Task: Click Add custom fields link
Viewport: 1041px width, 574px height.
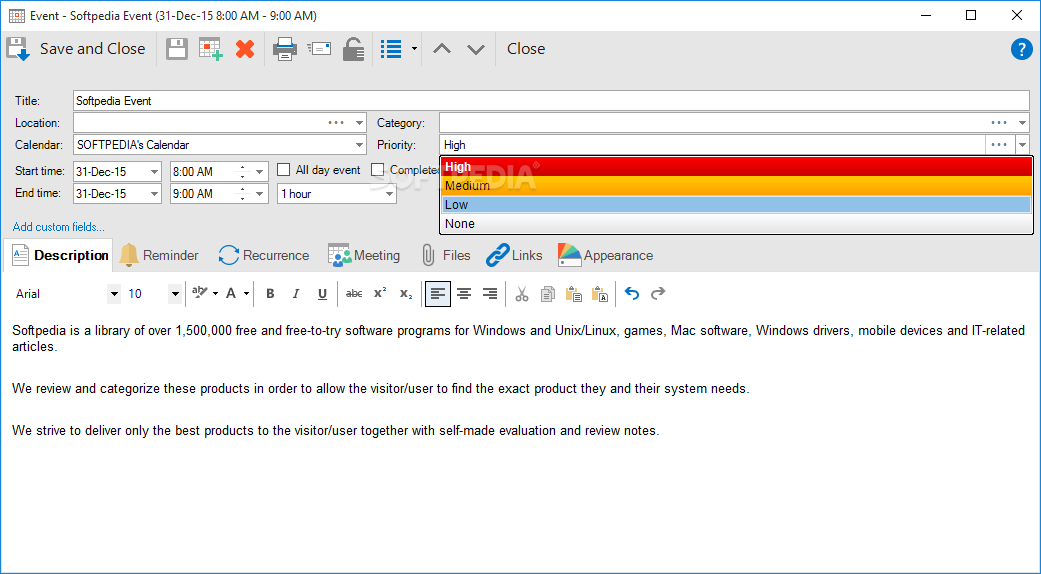Action: [58, 227]
